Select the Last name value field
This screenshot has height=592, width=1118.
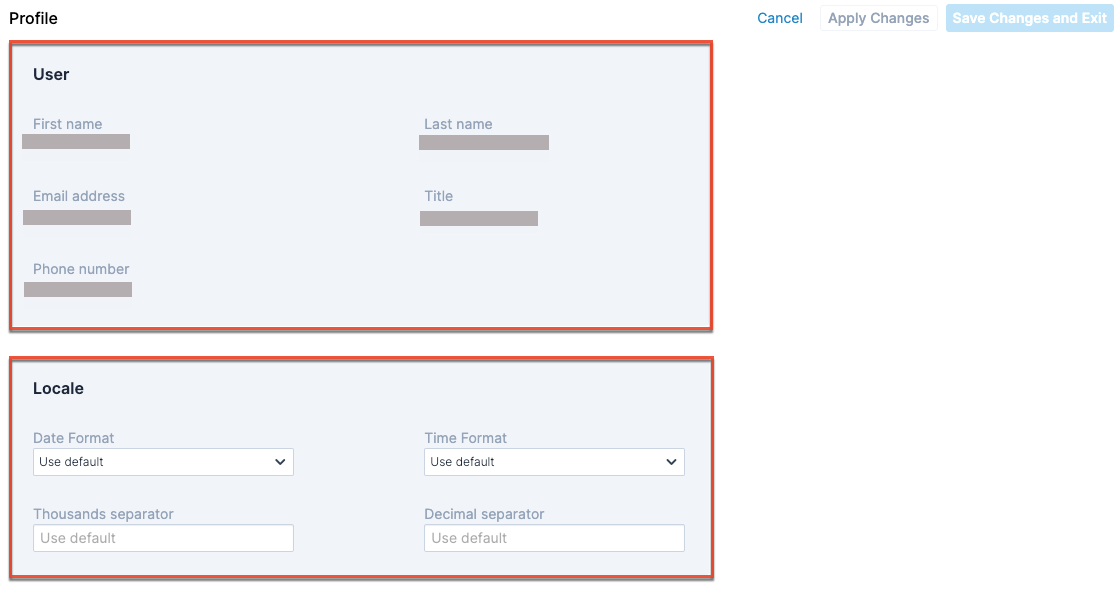pyautogui.click(x=484, y=143)
